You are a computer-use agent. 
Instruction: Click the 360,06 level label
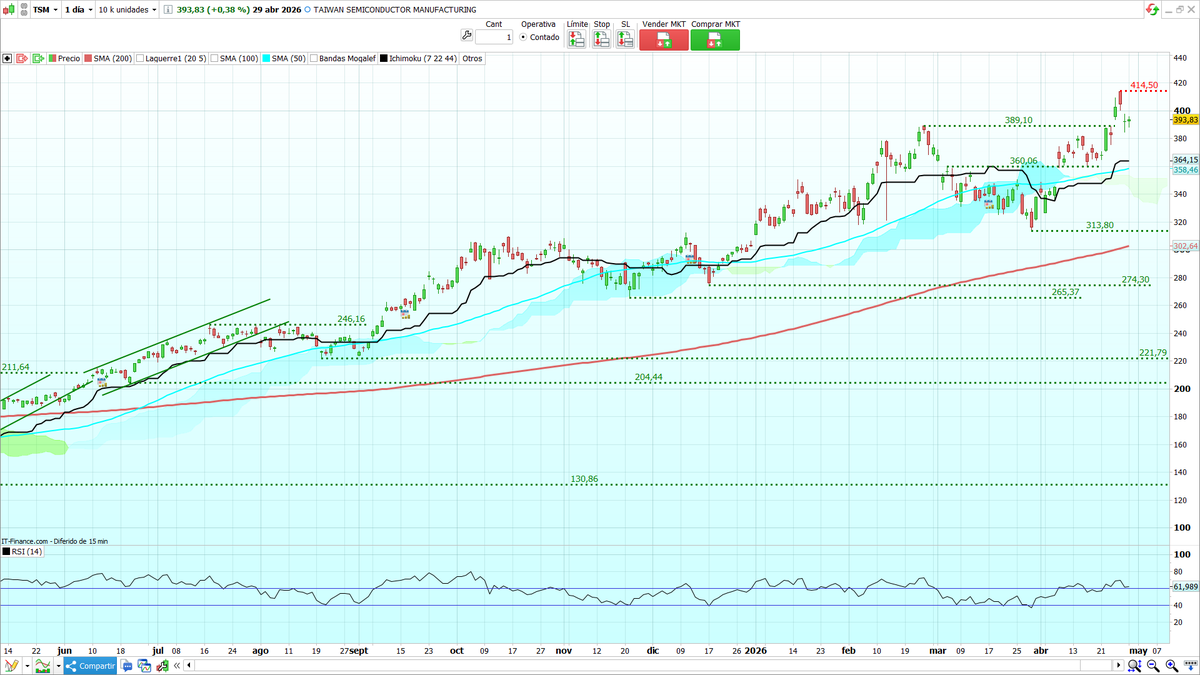[x=1024, y=161]
